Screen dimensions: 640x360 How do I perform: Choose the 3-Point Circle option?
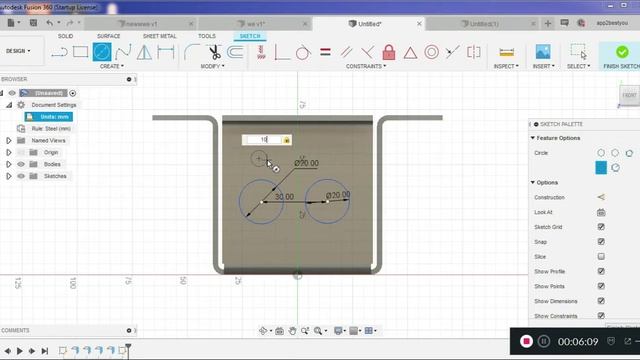tap(629, 153)
